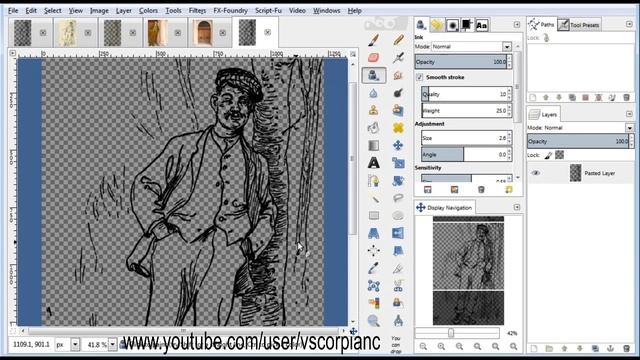Screen dimensions: 640x360
Task: Select the Measure compass tool
Action: [x=398, y=321]
